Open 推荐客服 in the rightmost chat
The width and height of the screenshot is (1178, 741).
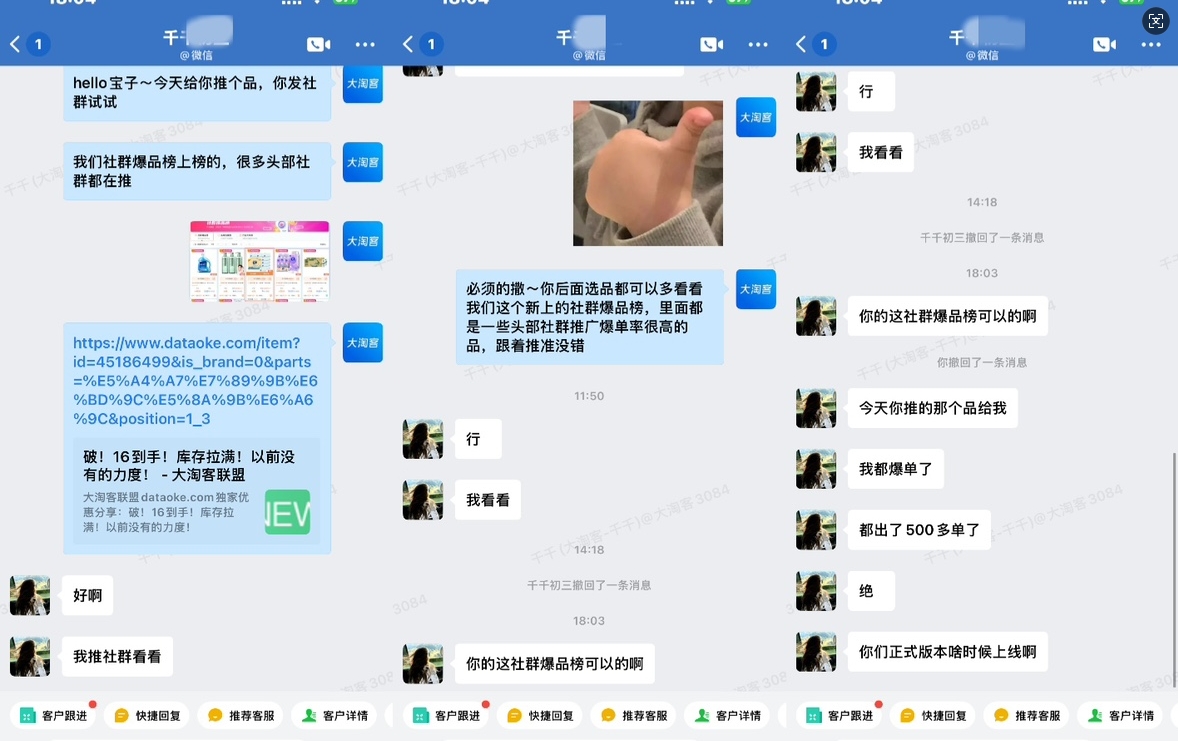tap(1026, 715)
